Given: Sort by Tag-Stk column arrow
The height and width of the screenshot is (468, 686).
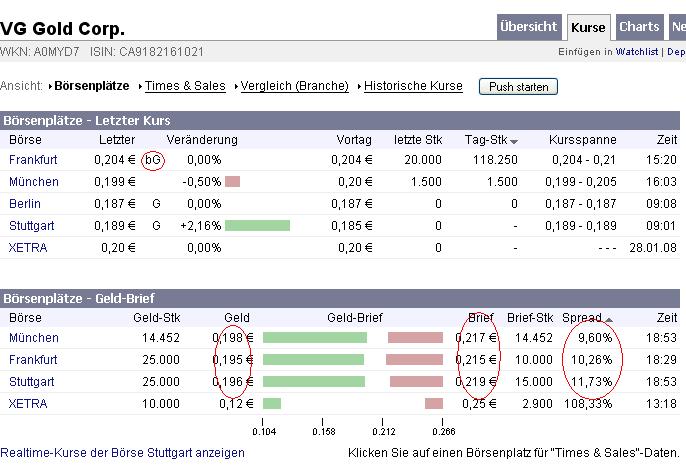Looking at the screenshot, I should click(x=515, y=141).
